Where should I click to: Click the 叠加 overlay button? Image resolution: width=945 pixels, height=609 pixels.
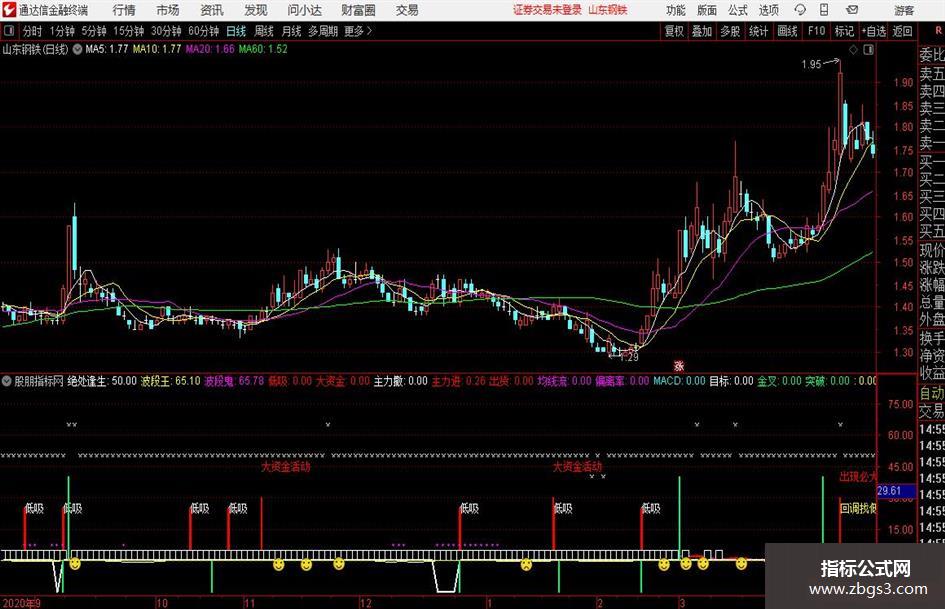[x=702, y=31]
